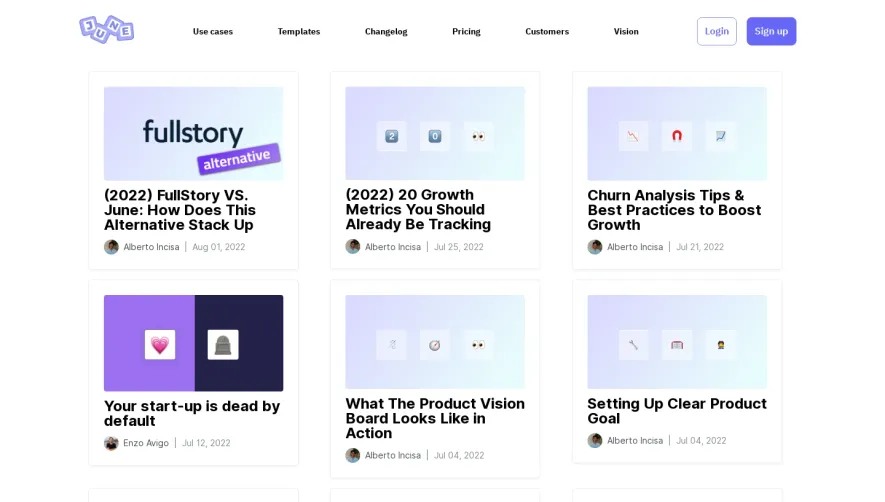Open What The Product Vision Board article
This screenshot has height=502, width=885.
[x=435, y=418]
